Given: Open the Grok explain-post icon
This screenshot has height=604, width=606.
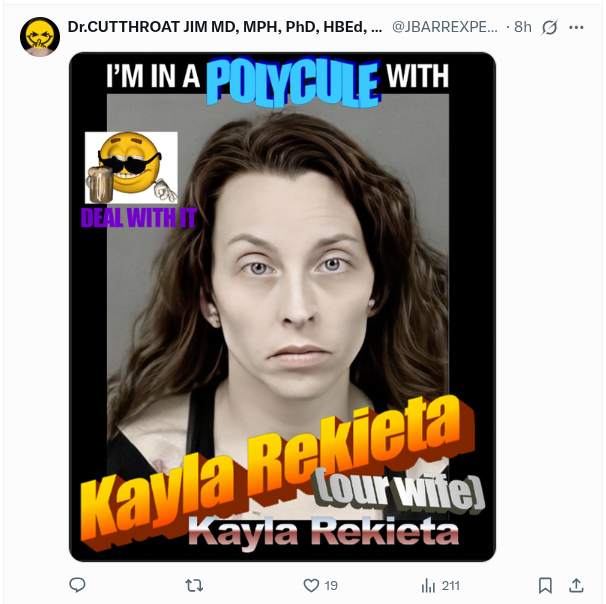Looking at the screenshot, I should click(x=549, y=27).
